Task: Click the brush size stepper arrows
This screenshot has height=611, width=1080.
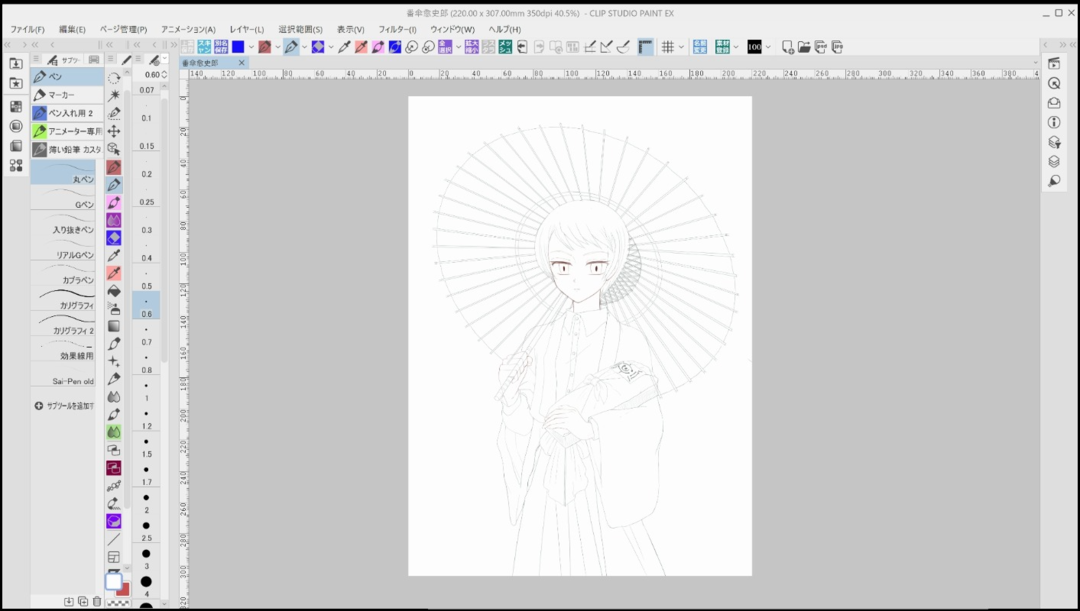Action: point(164,75)
